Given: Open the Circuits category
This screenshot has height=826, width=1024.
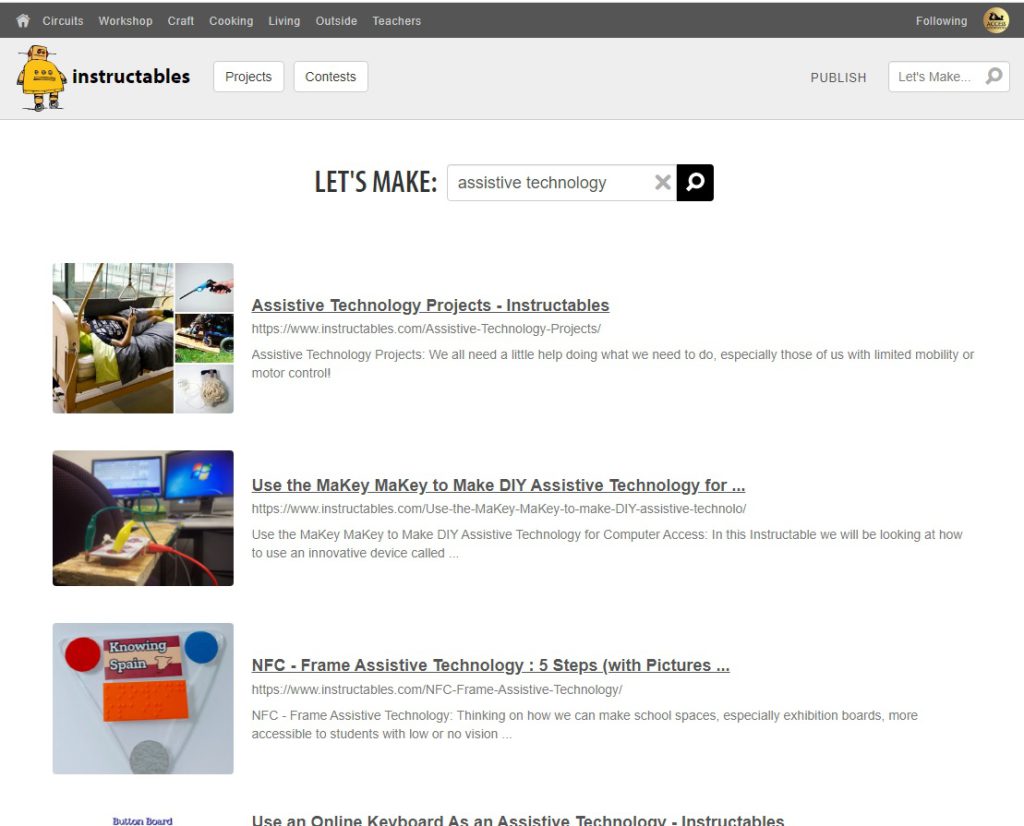Looking at the screenshot, I should [63, 21].
